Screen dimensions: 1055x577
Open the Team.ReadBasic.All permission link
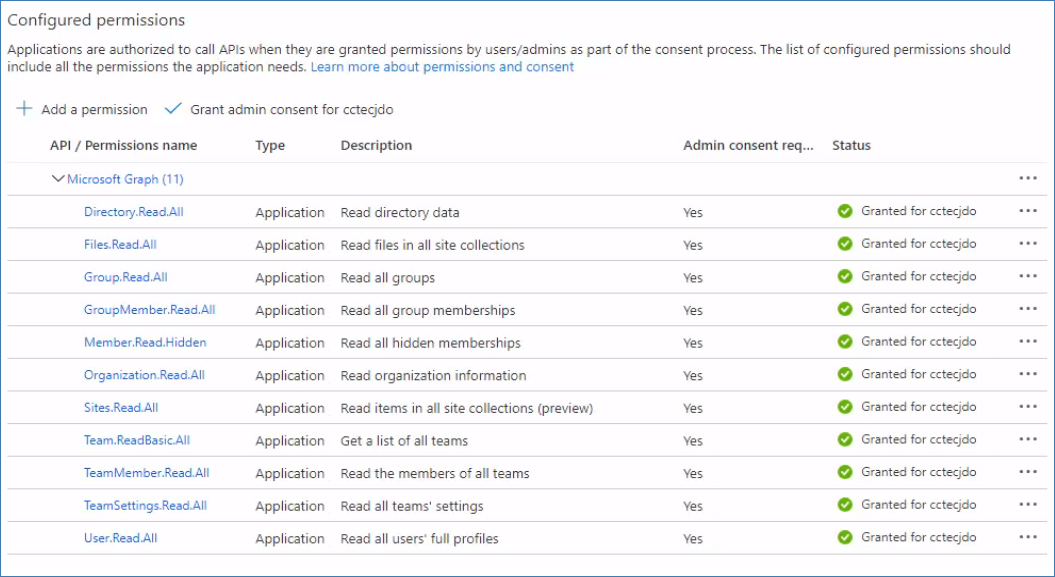click(x=137, y=440)
